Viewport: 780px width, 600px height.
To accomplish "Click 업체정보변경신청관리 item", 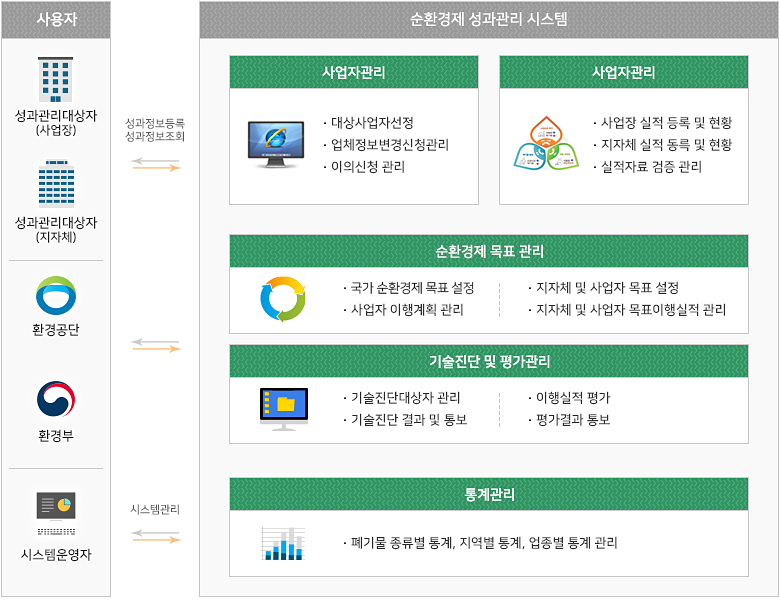I will [x=390, y=144].
